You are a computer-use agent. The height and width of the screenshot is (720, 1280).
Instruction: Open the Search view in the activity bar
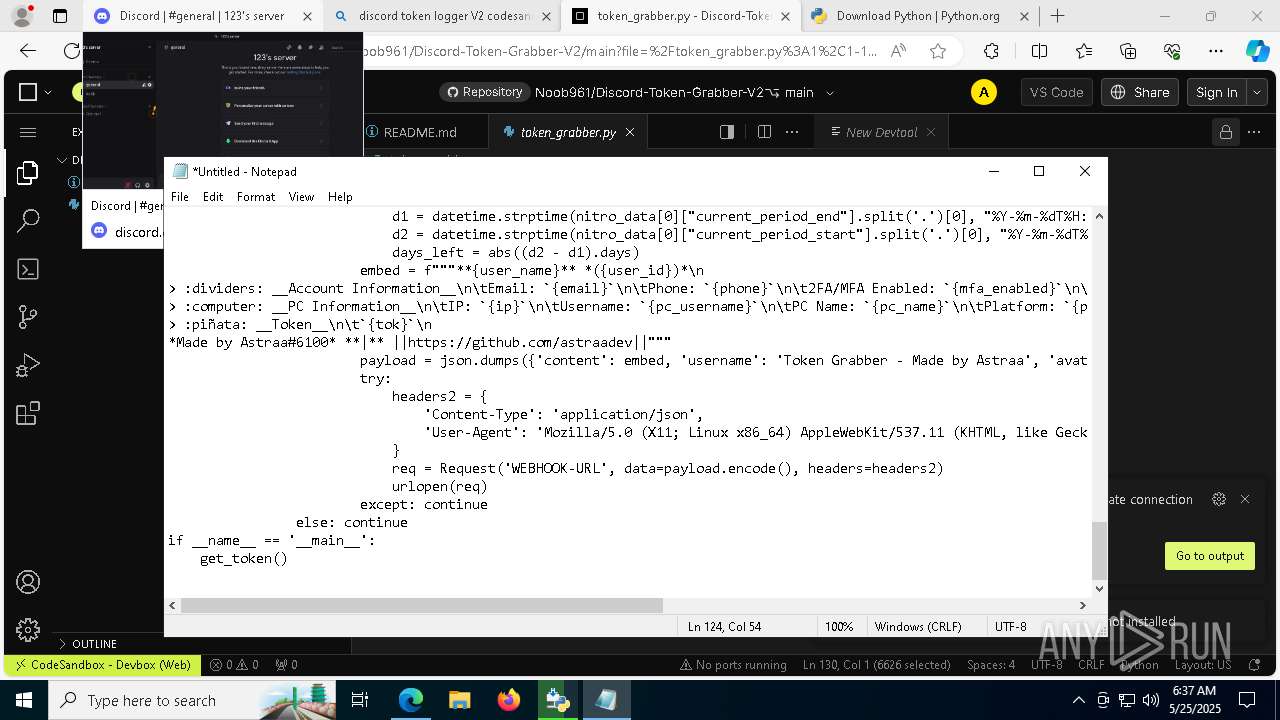click(x=27, y=221)
